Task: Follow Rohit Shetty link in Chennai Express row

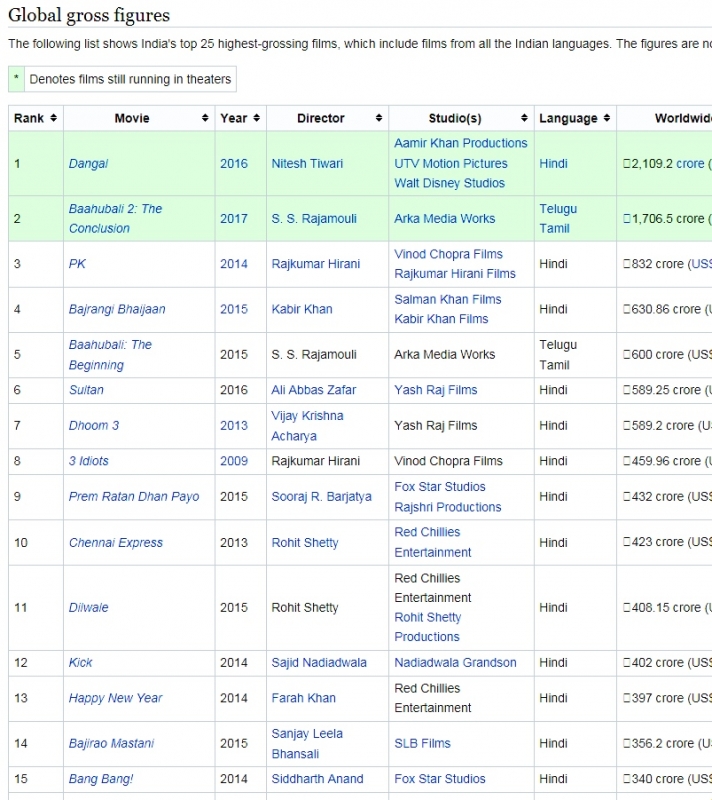Action: 305,542
